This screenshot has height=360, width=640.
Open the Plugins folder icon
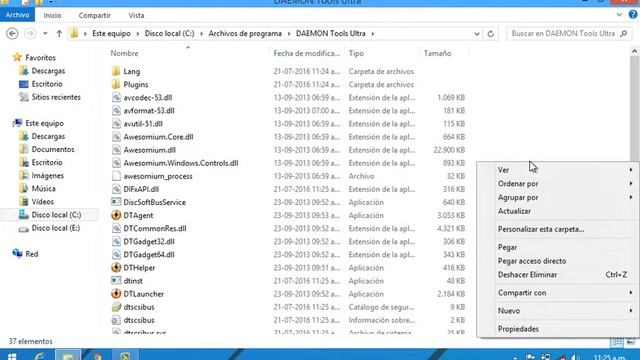[116, 84]
